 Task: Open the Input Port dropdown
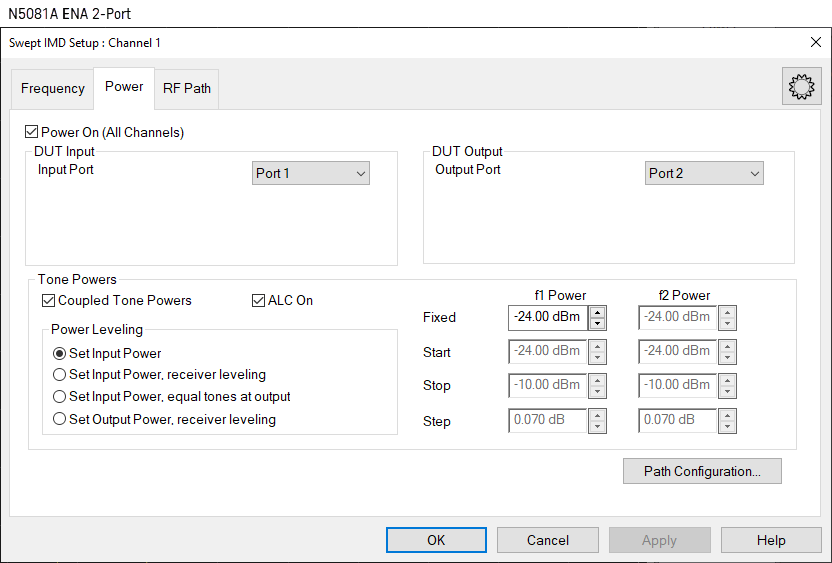coord(310,174)
